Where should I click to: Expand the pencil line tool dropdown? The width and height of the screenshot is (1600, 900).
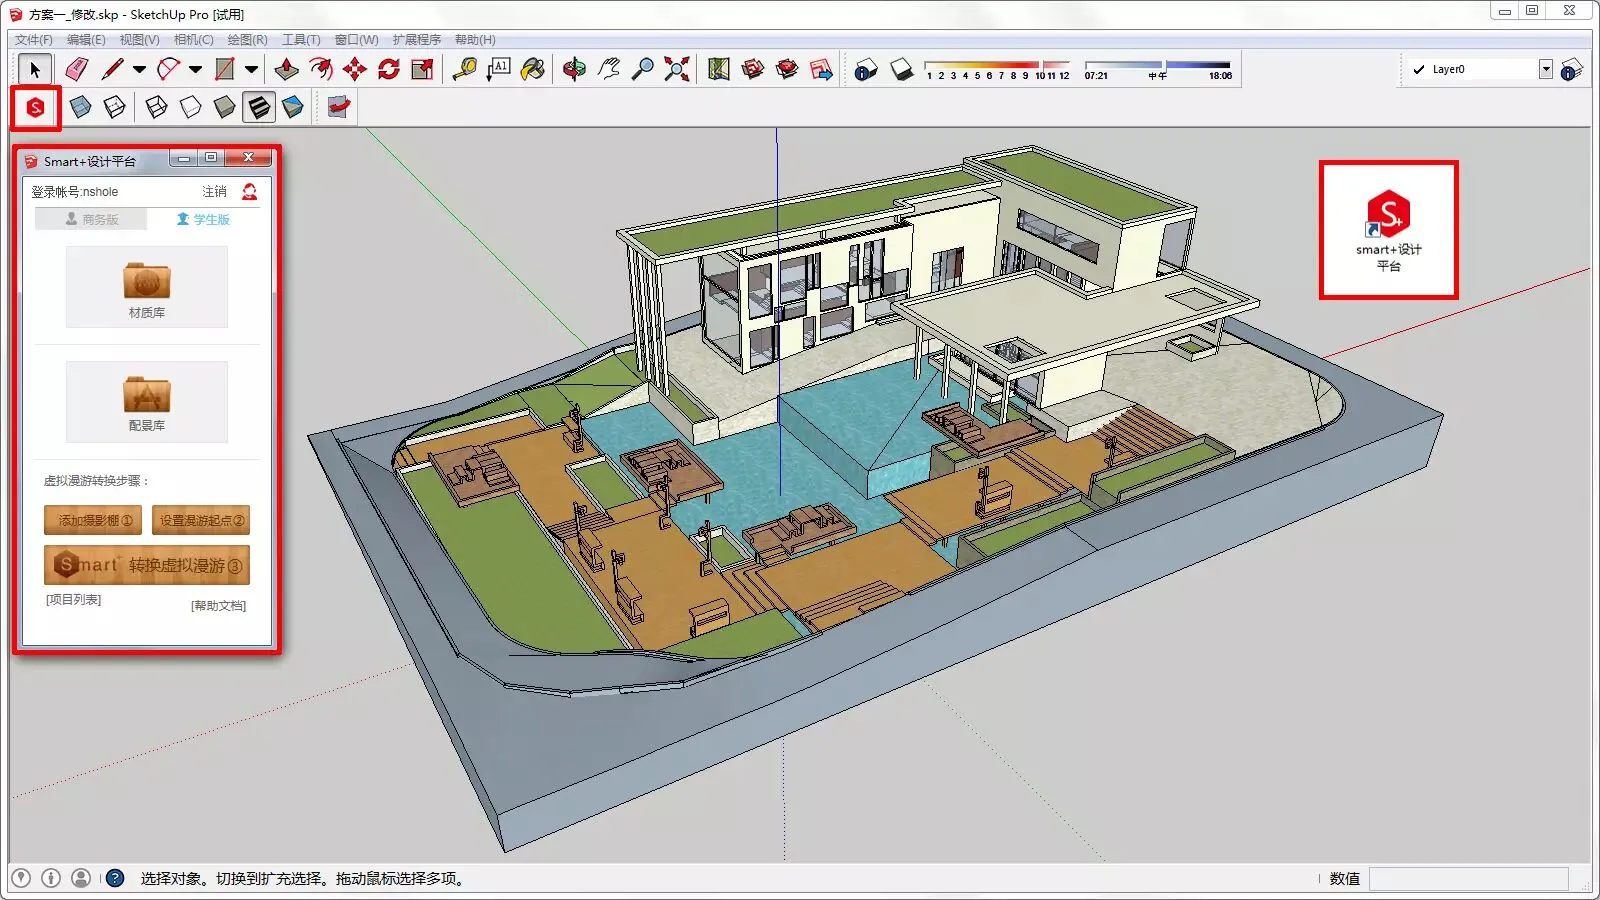point(139,69)
